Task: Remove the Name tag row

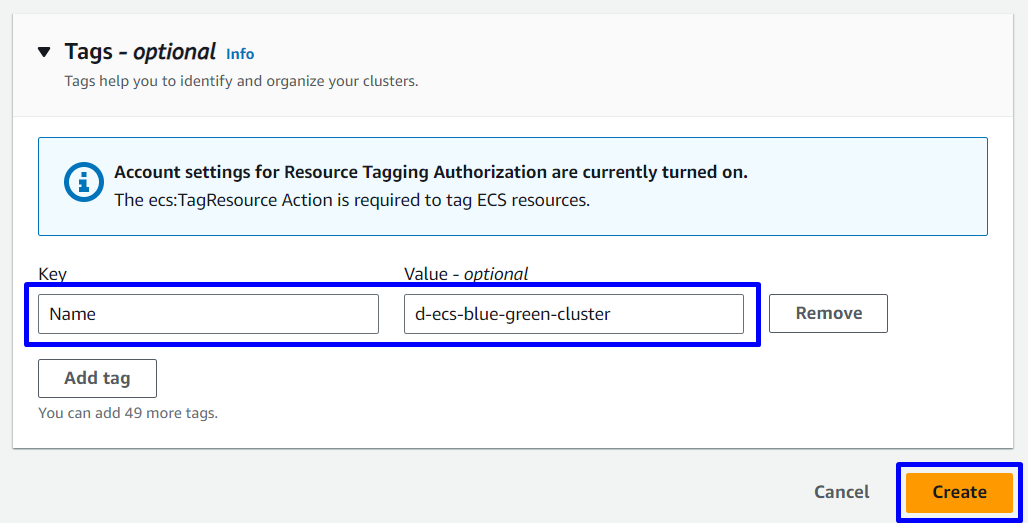Action: coord(828,313)
